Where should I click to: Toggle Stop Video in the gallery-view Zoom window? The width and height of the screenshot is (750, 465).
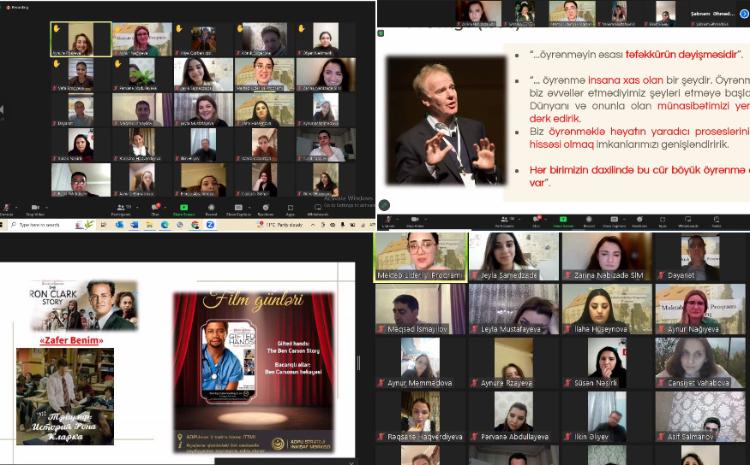[34, 209]
